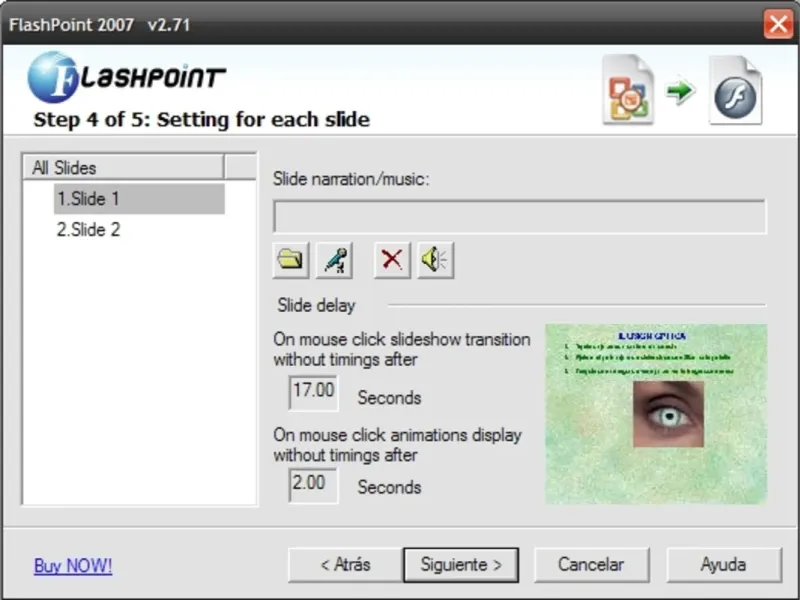The width and height of the screenshot is (800, 600).
Task: Play narration with the speaker icon
Action: 435,260
